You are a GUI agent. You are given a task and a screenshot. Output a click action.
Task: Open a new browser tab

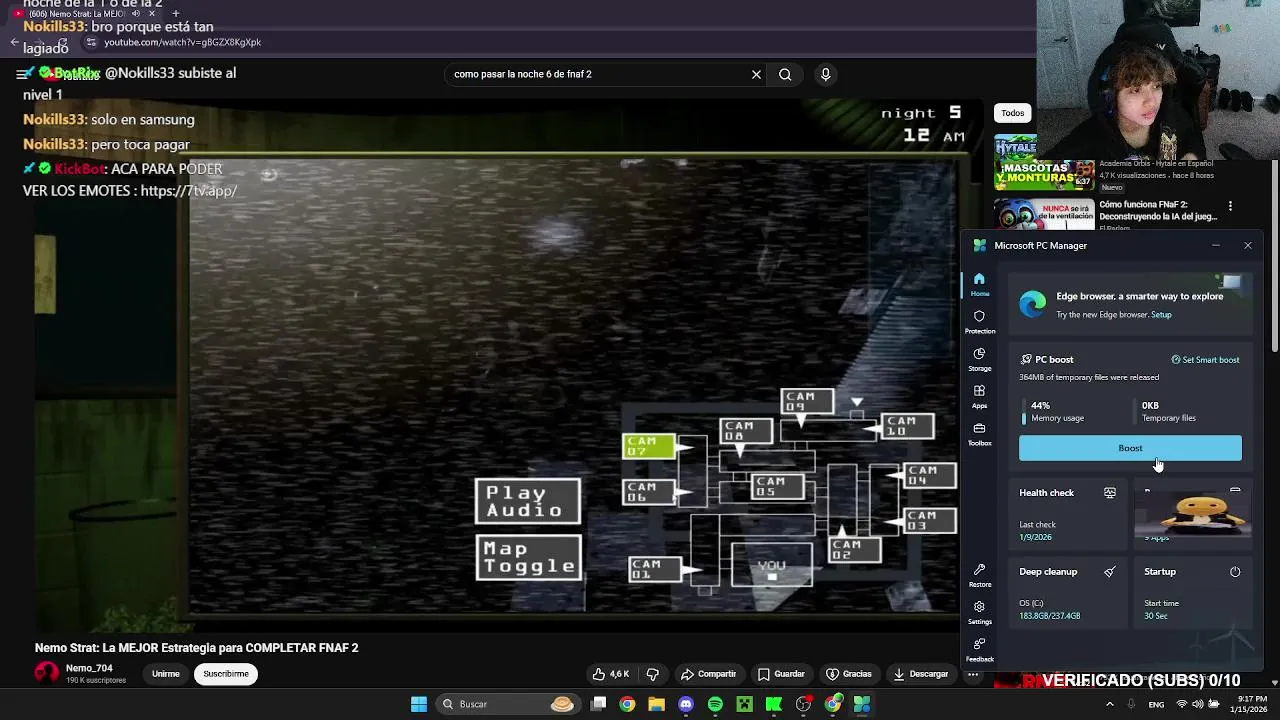175,14
